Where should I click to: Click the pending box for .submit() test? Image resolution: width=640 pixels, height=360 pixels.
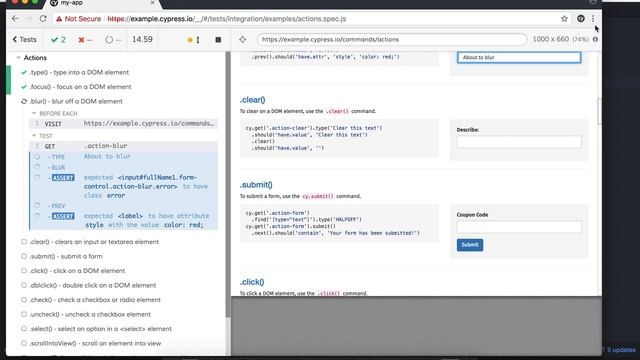click(24, 256)
